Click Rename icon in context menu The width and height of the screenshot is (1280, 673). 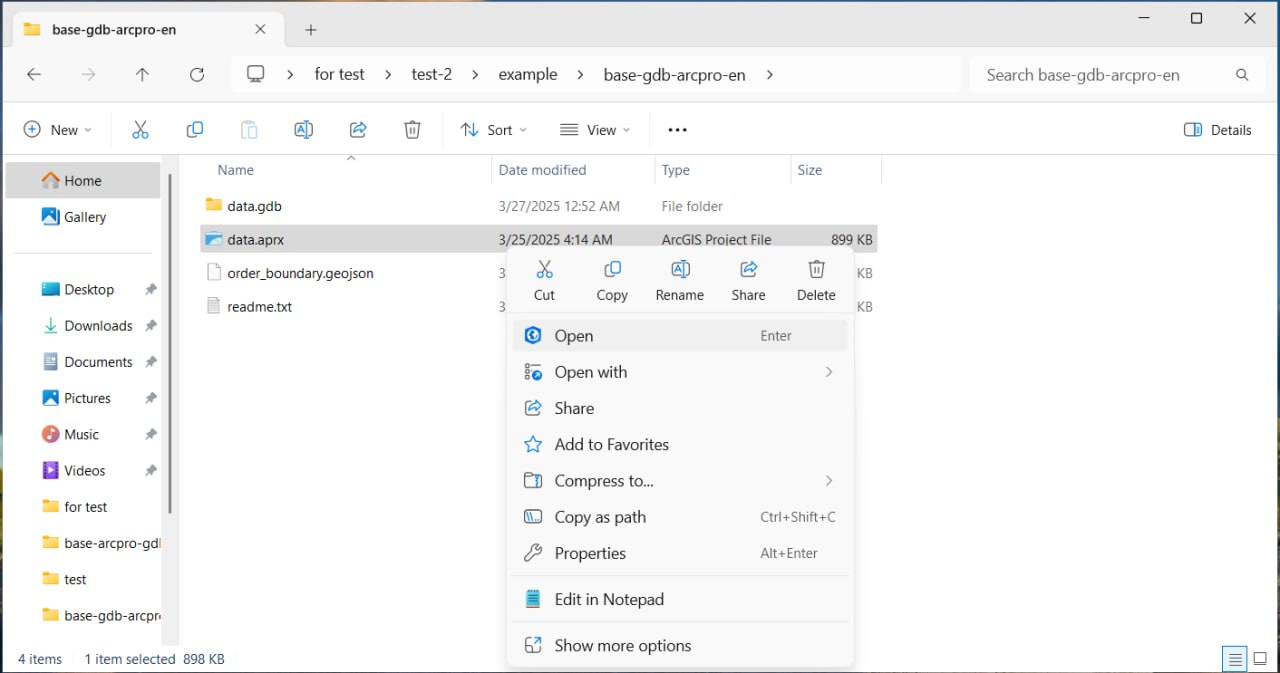(x=680, y=270)
